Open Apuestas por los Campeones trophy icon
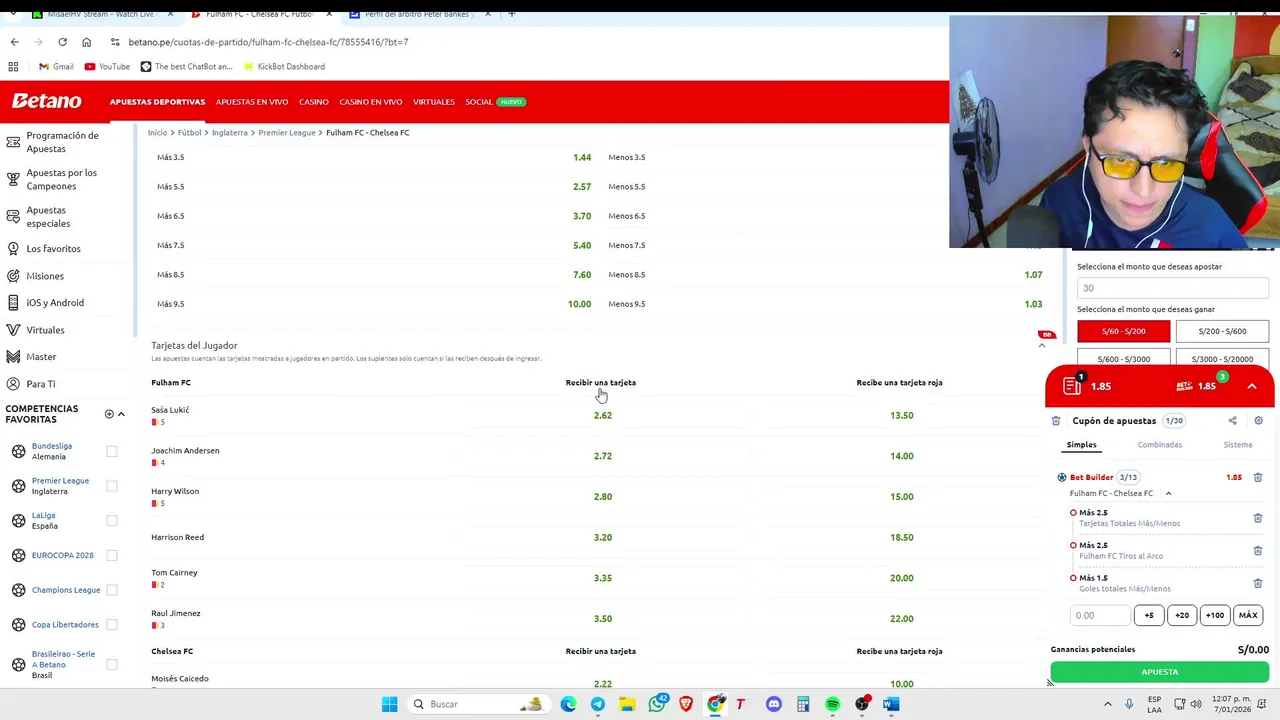The width and height of the screenshot is (1280, 720). pos(13,179)
